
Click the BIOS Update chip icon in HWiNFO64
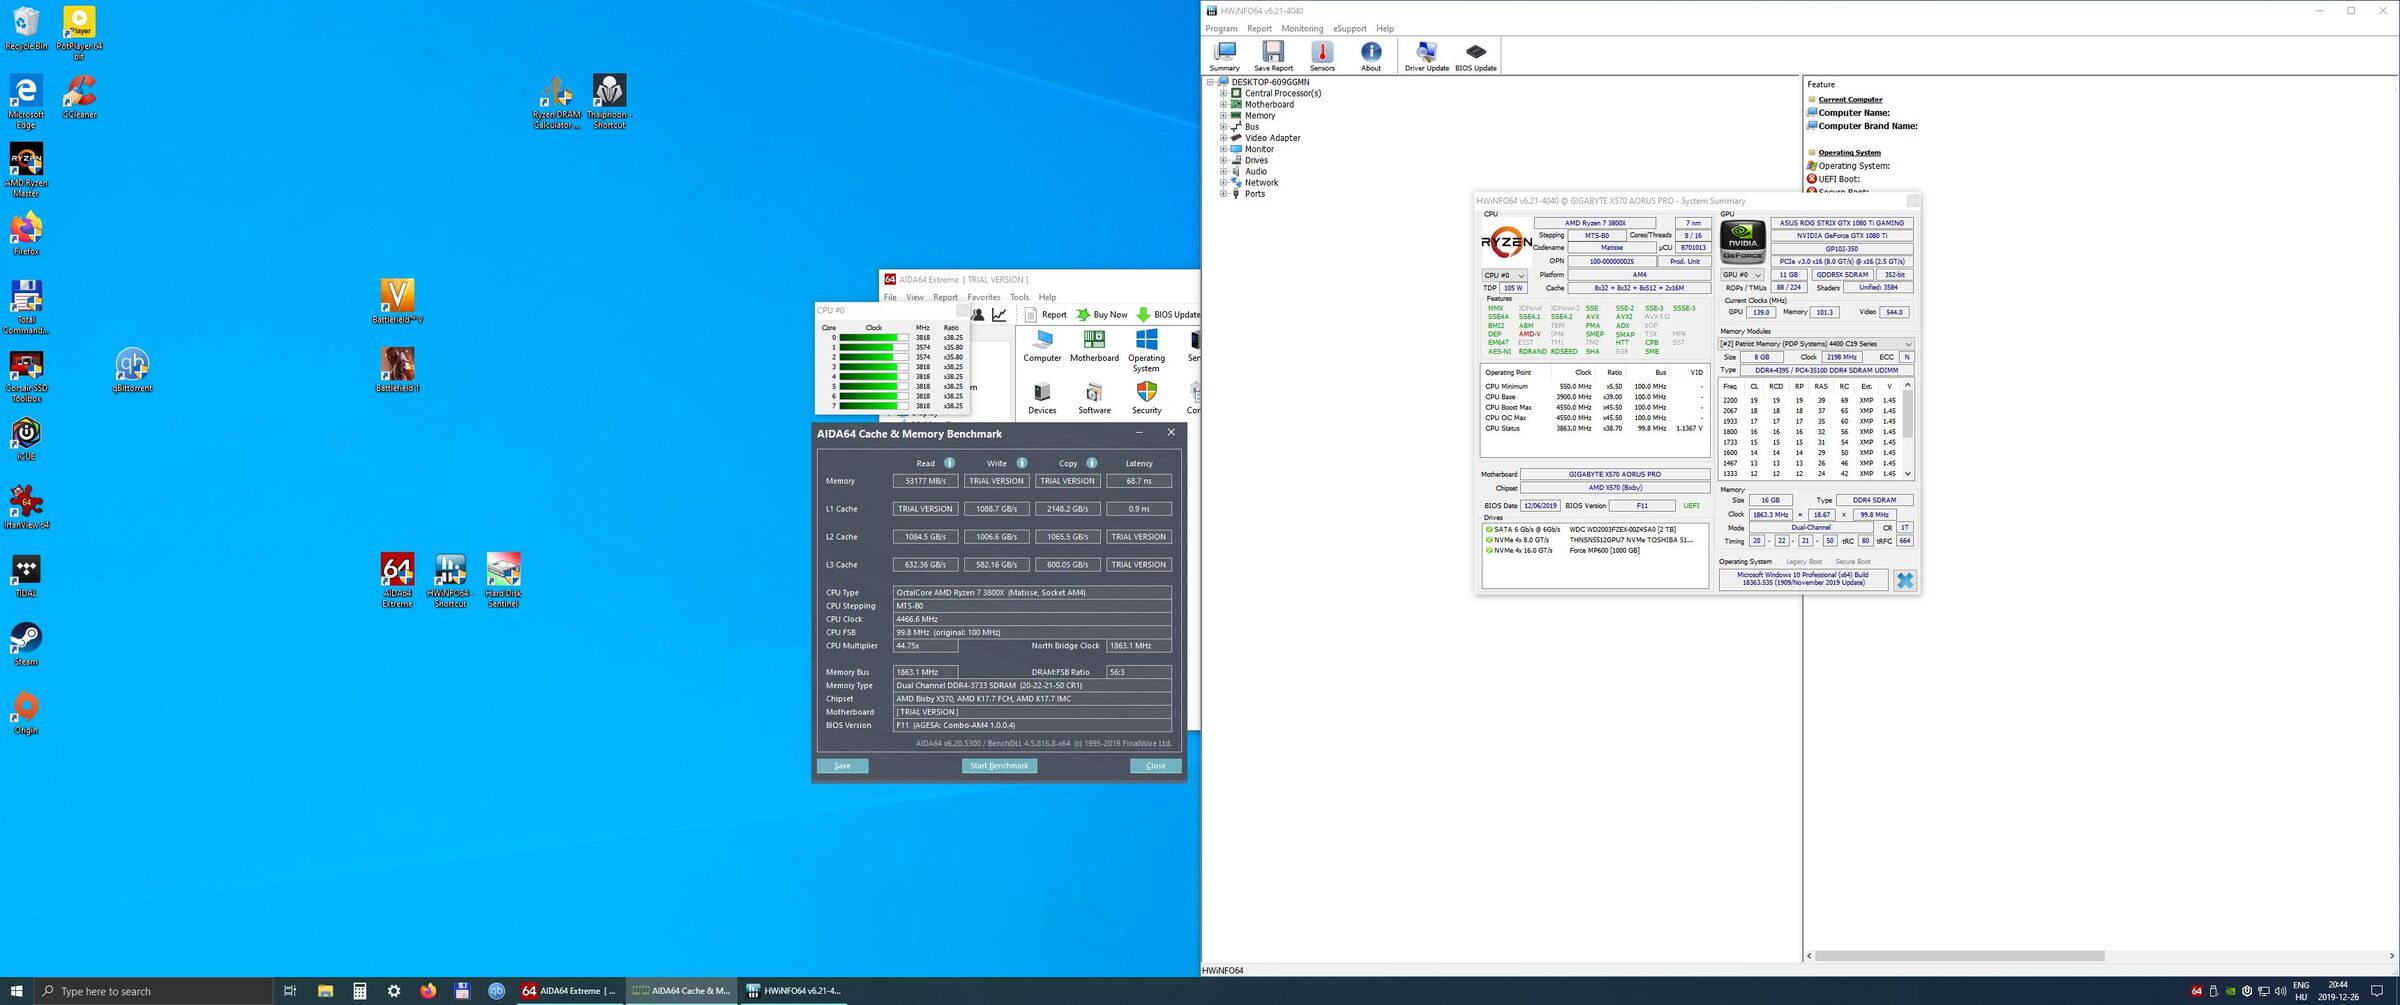coord(1475,55)
